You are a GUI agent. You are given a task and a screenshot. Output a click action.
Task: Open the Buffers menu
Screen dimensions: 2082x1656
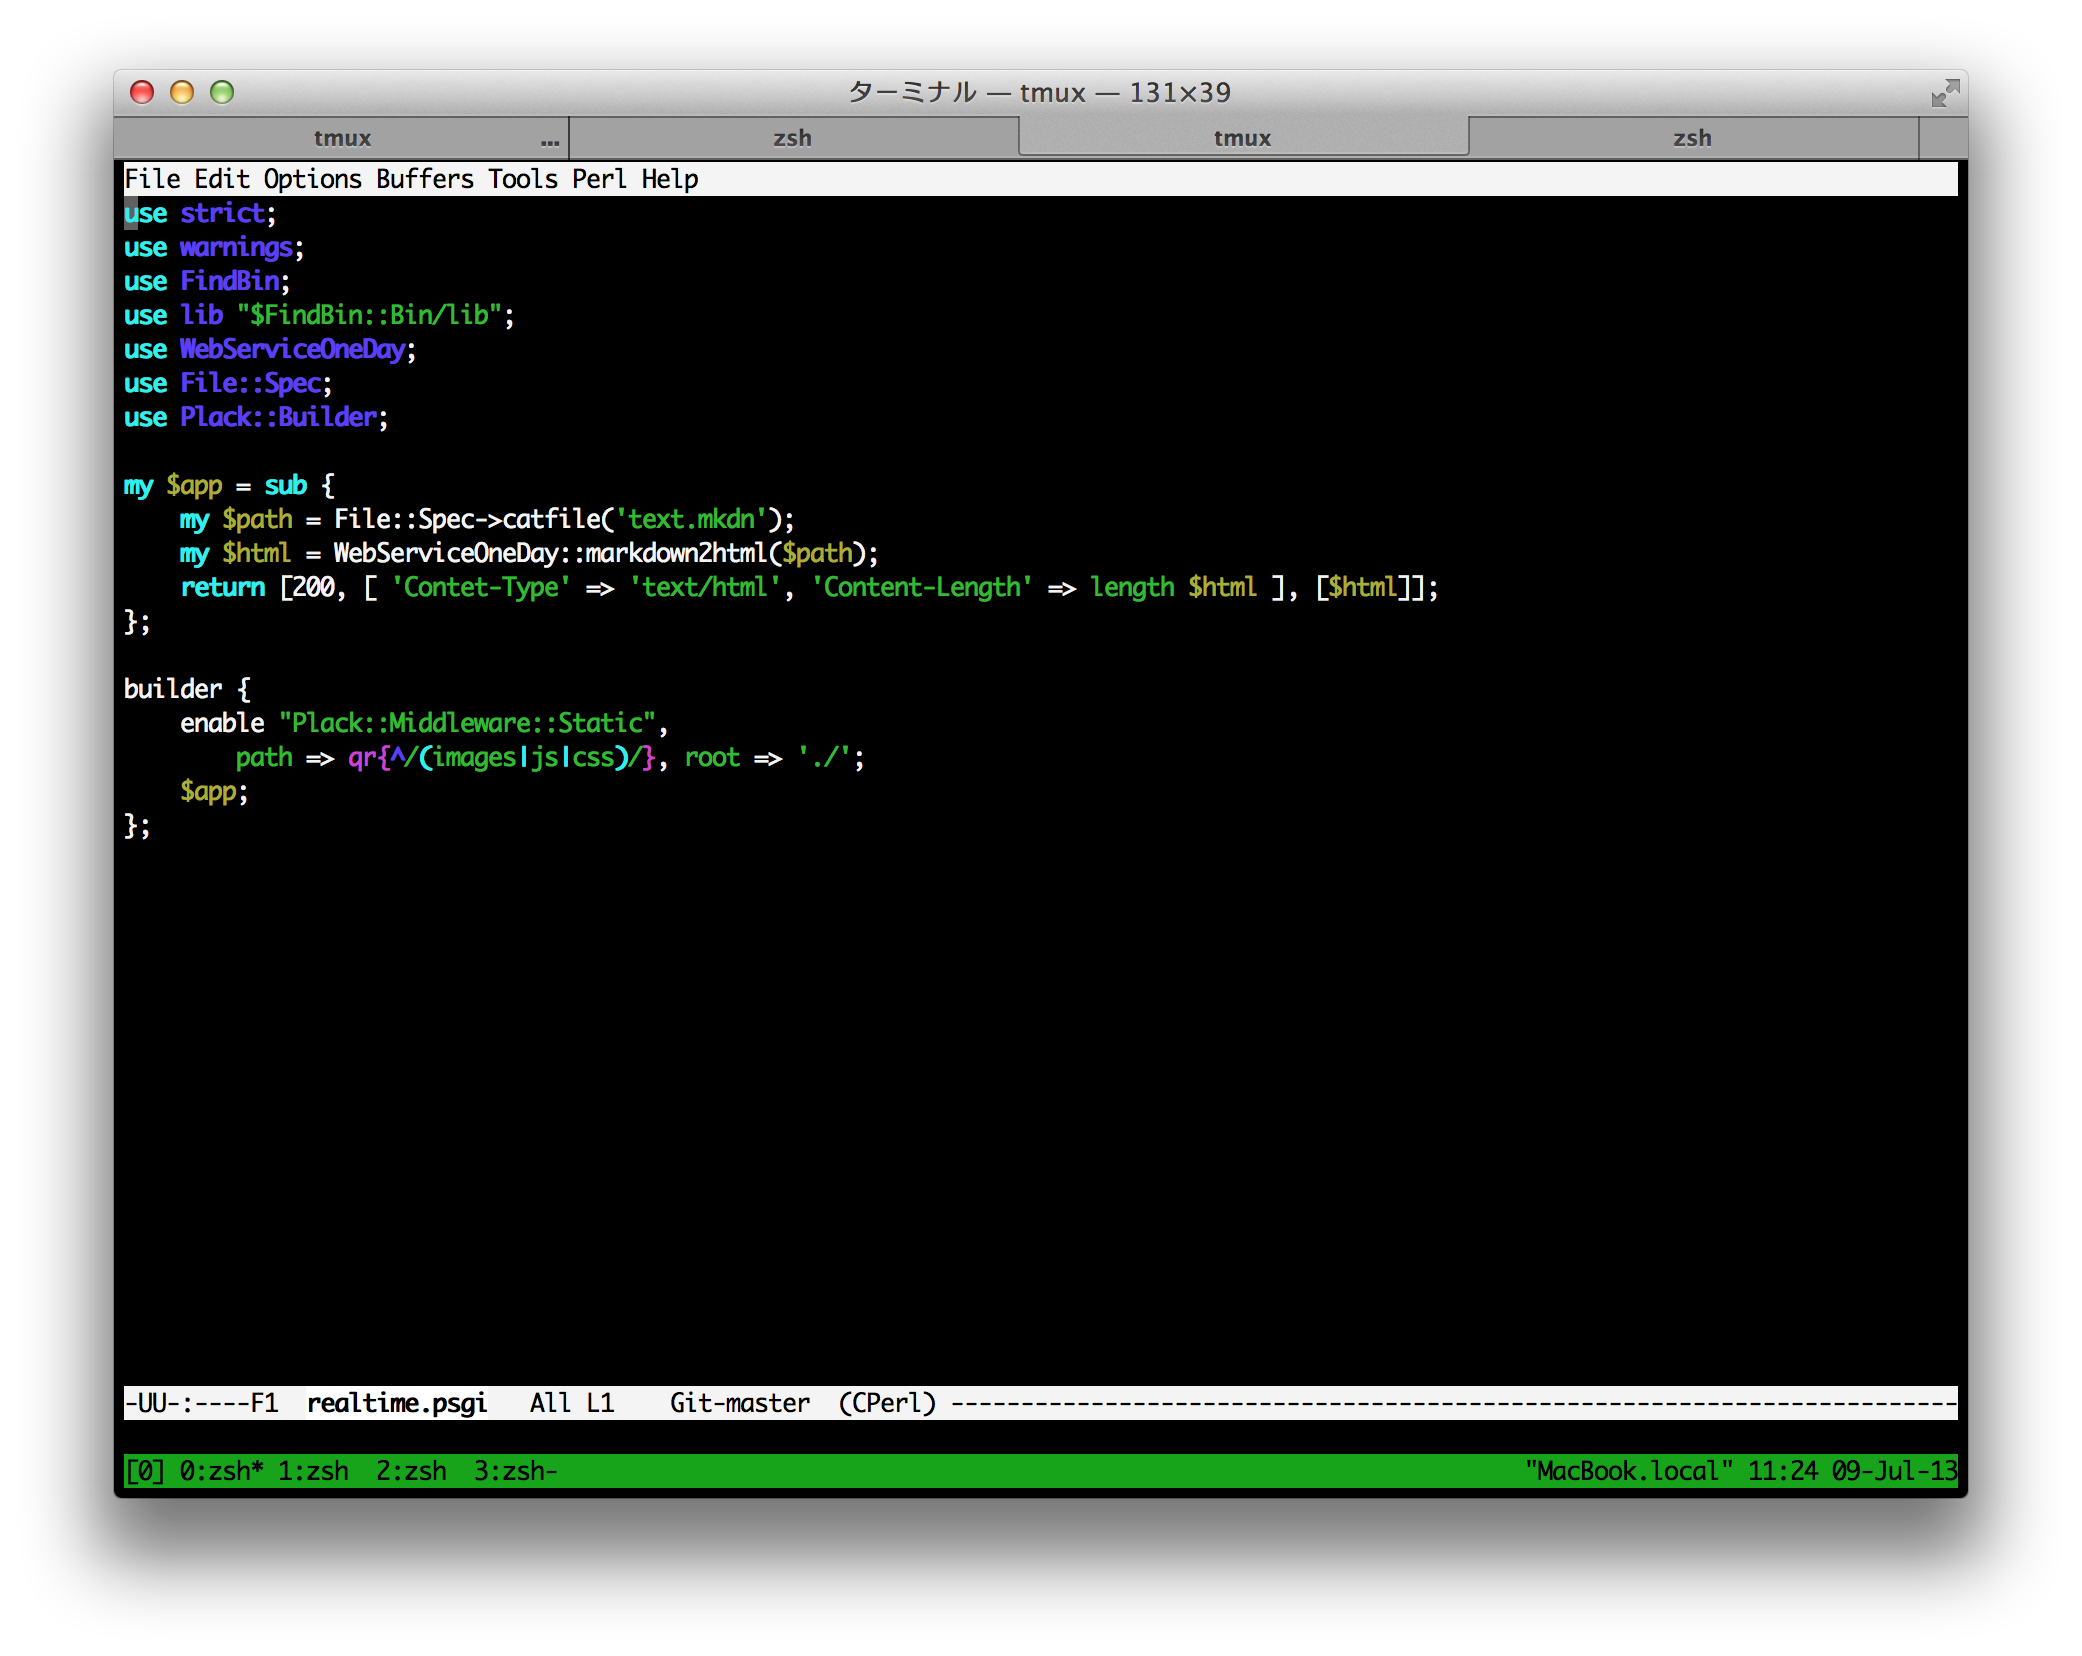(425, 179)
